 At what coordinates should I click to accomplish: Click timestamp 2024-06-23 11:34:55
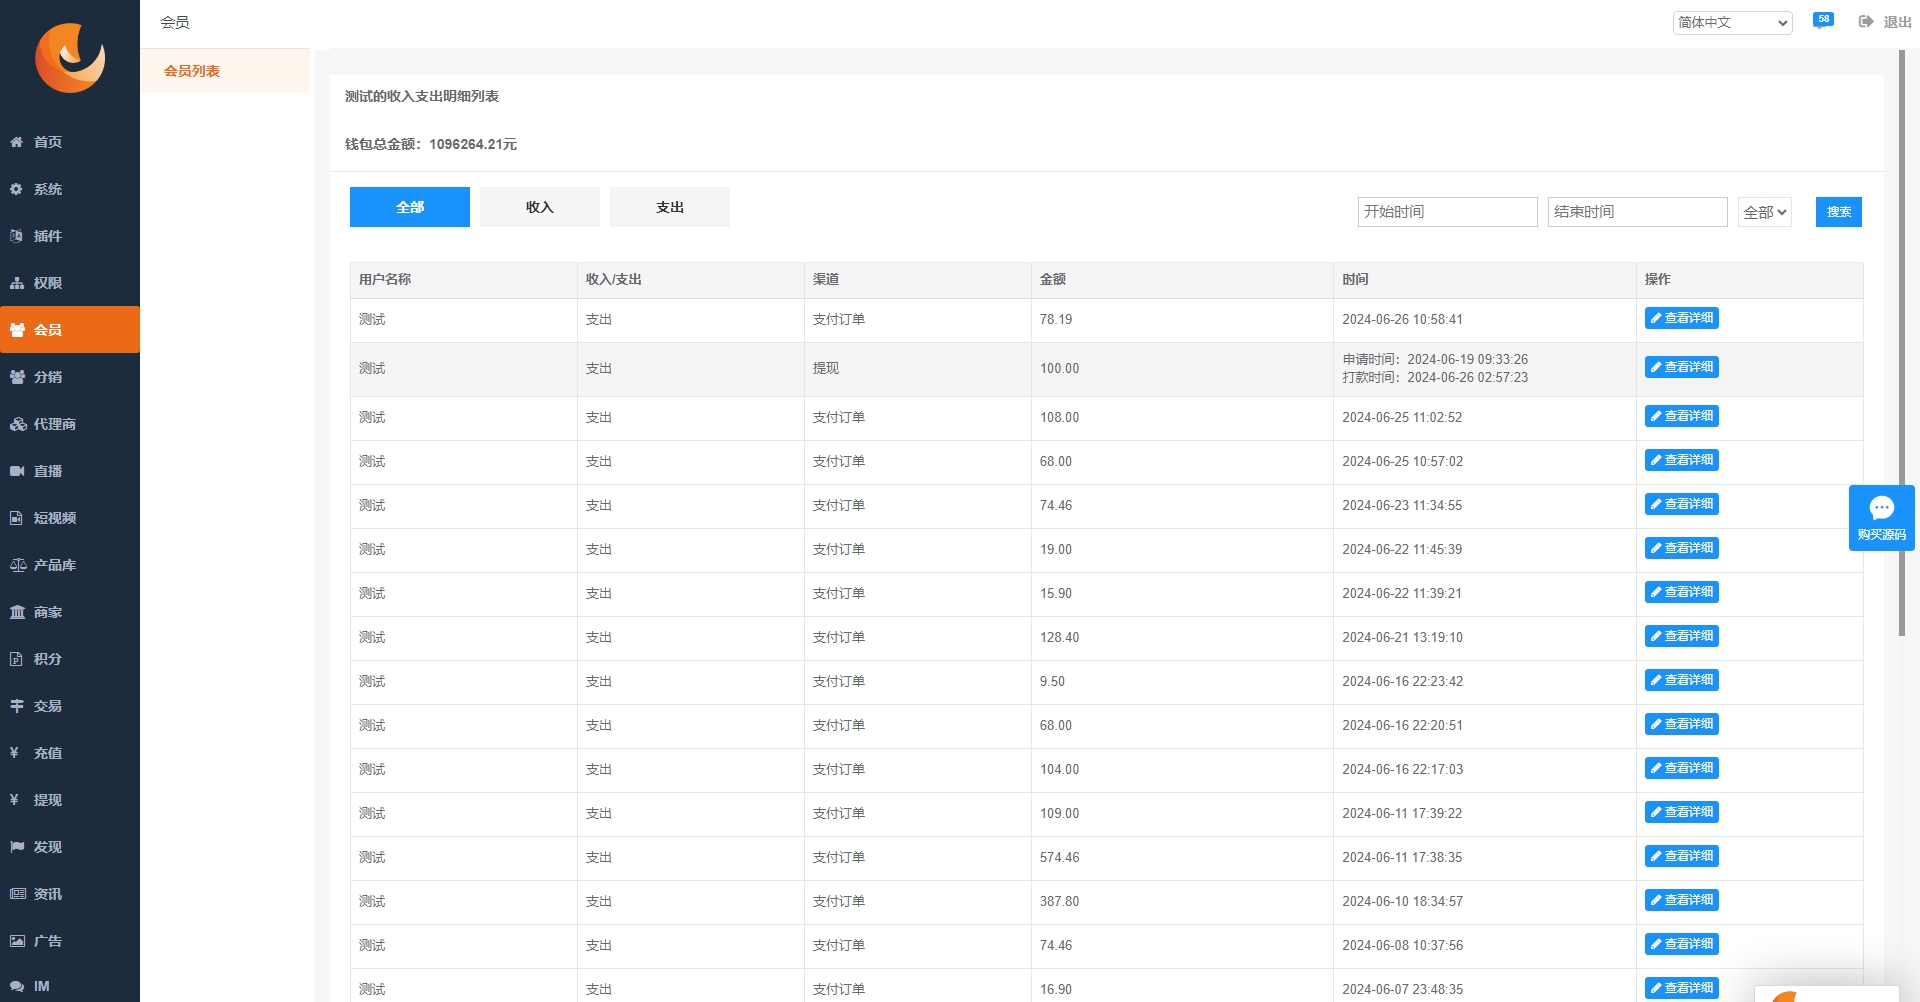point(1402,505)
